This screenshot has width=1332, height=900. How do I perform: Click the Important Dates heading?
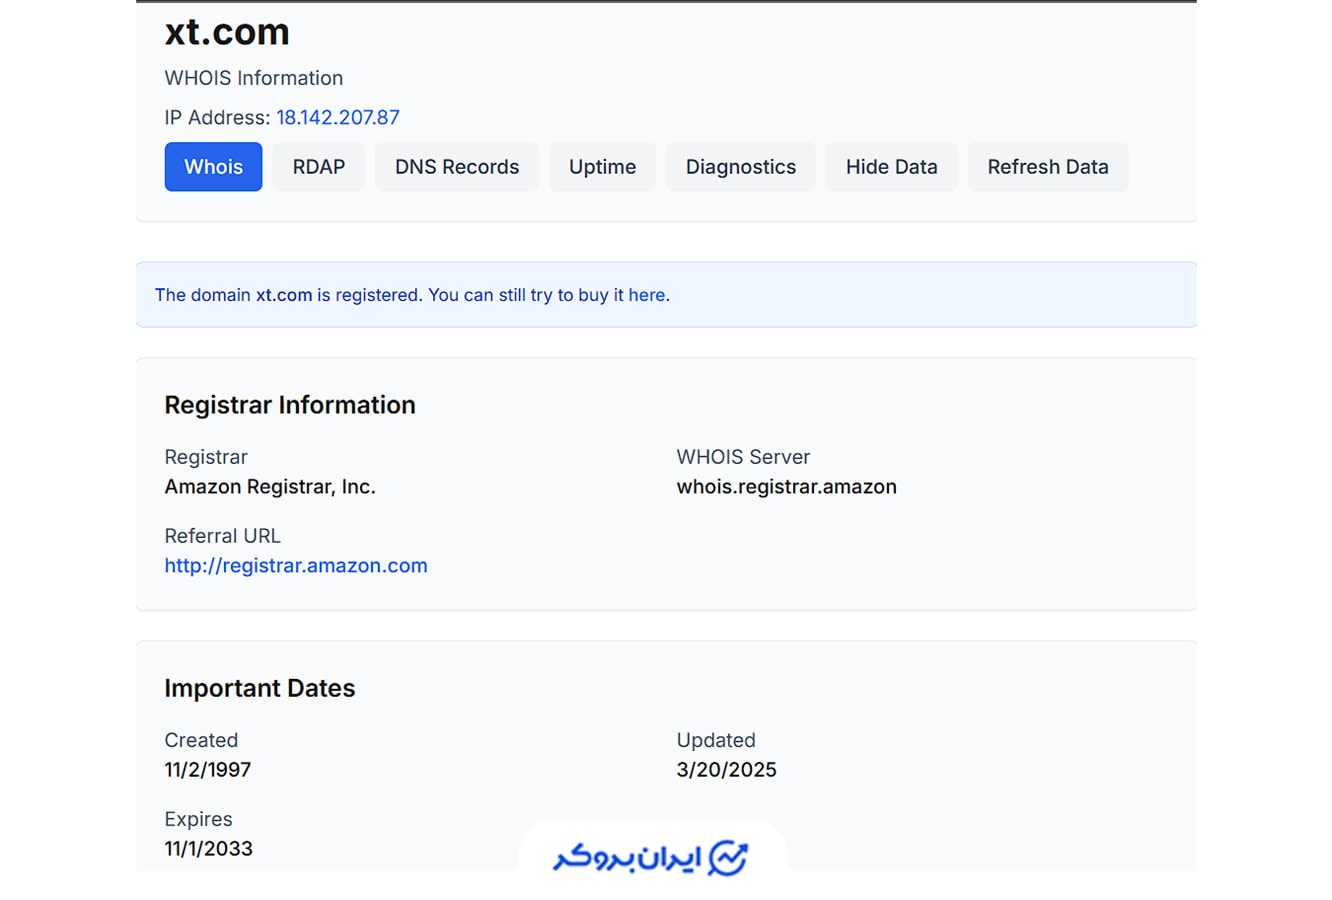click(x=259, y=688)
